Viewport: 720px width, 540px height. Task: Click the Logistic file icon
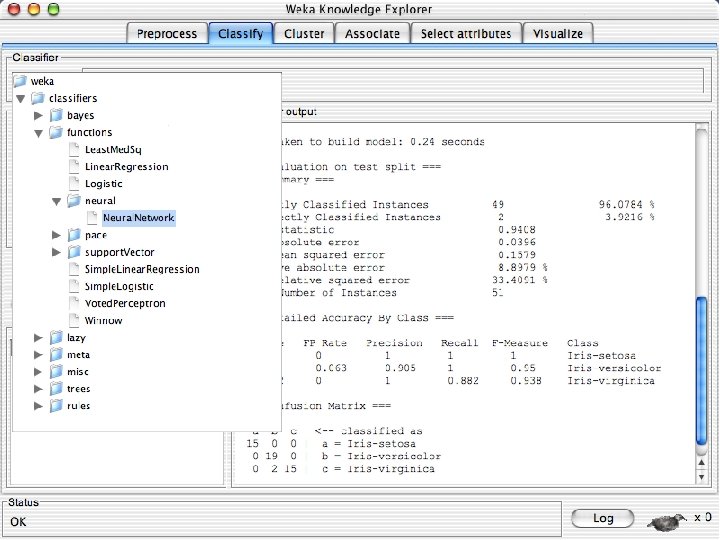coord(74,183)
